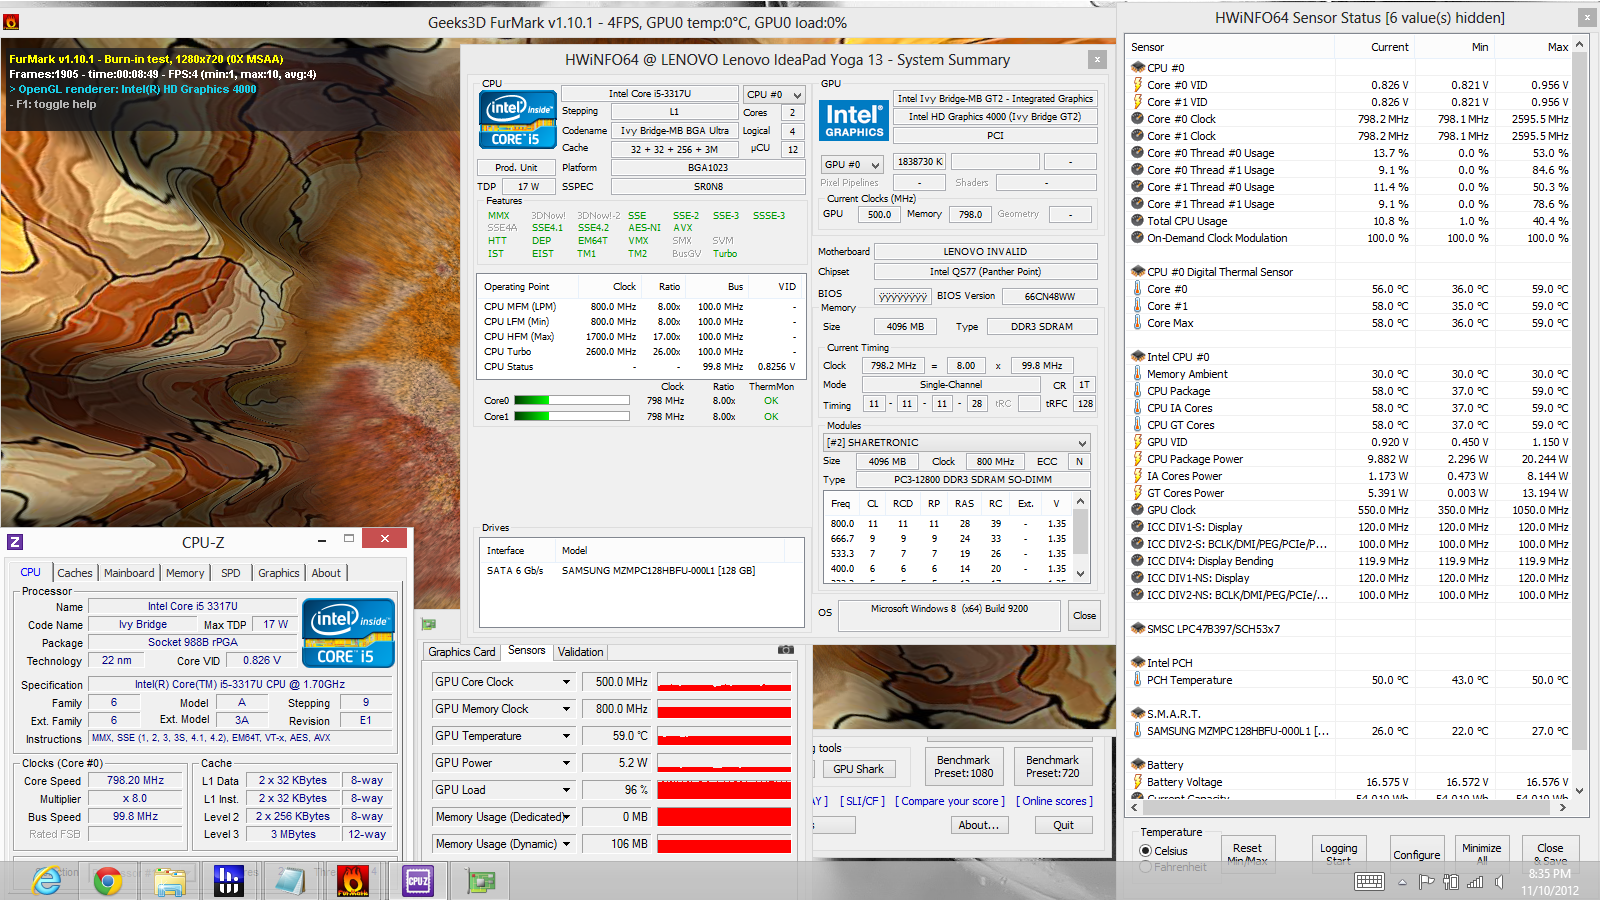This screenshot has width=1600, height=900.
Task: Click the GPU Load red sensor graph
Action: pos(724,790)
